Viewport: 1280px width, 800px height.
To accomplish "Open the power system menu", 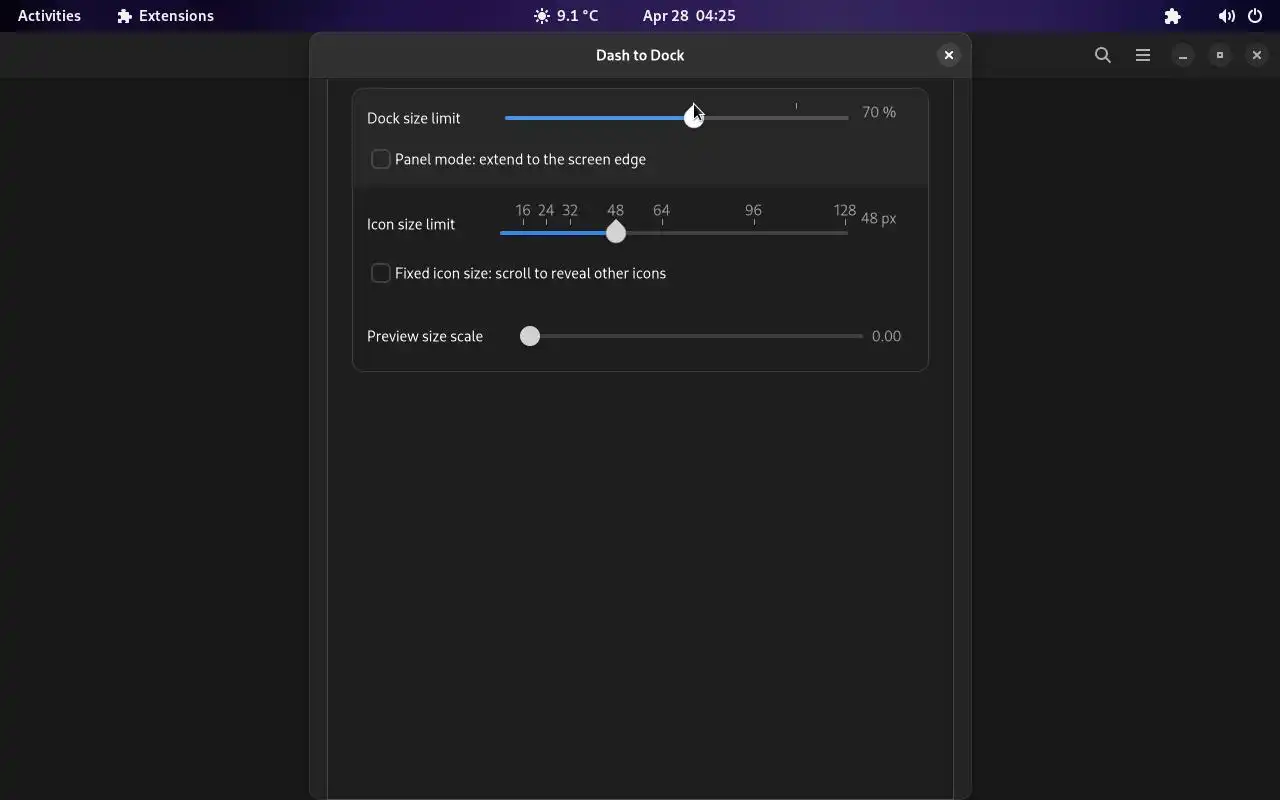I will click(x=1255, y=16).
